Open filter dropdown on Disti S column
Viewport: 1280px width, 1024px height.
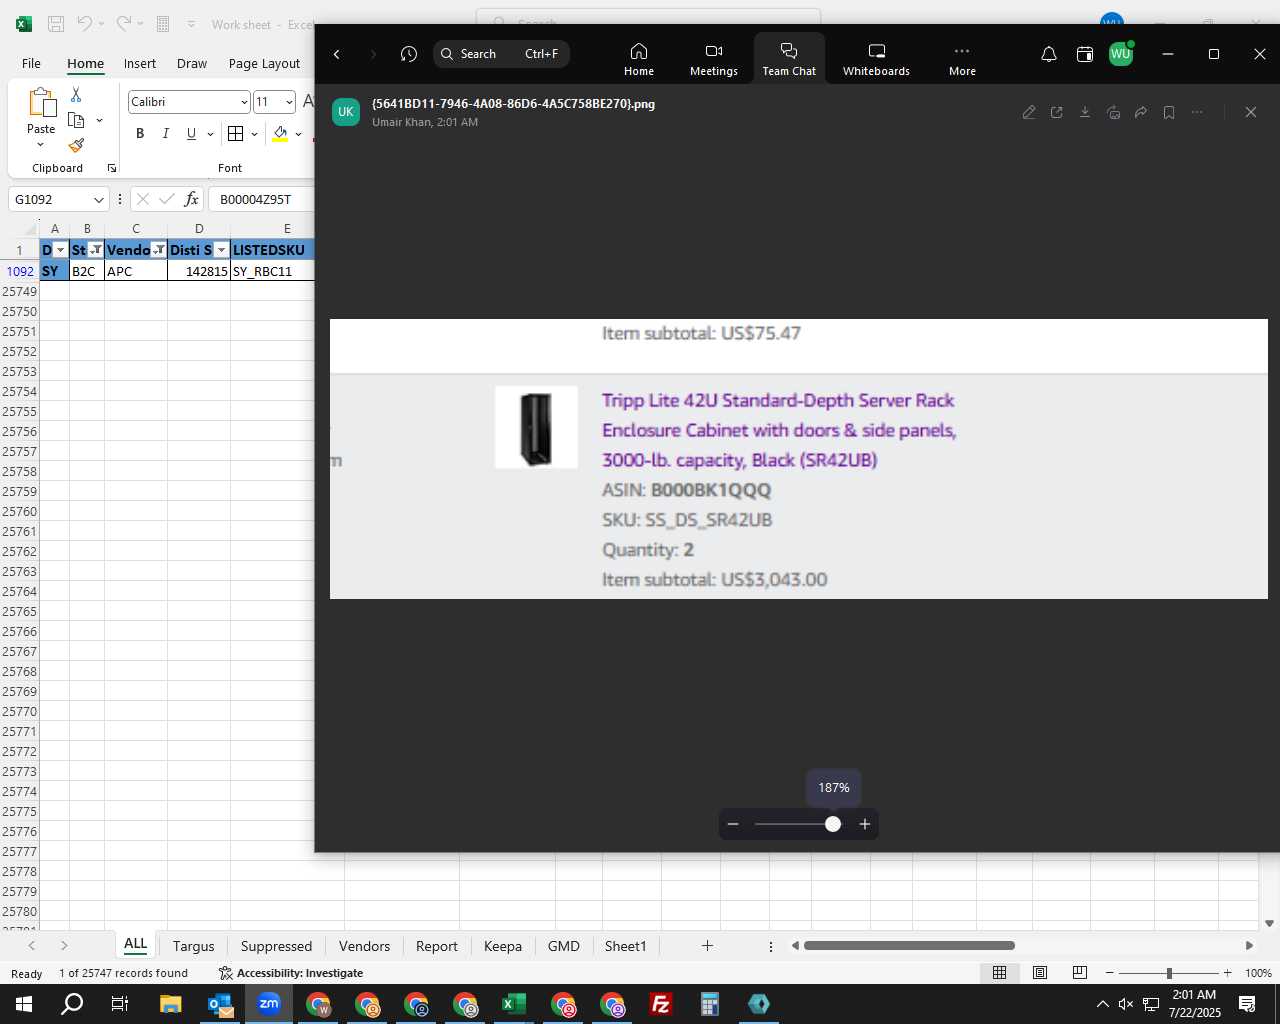pyautogui.click(x=222, y=250)
